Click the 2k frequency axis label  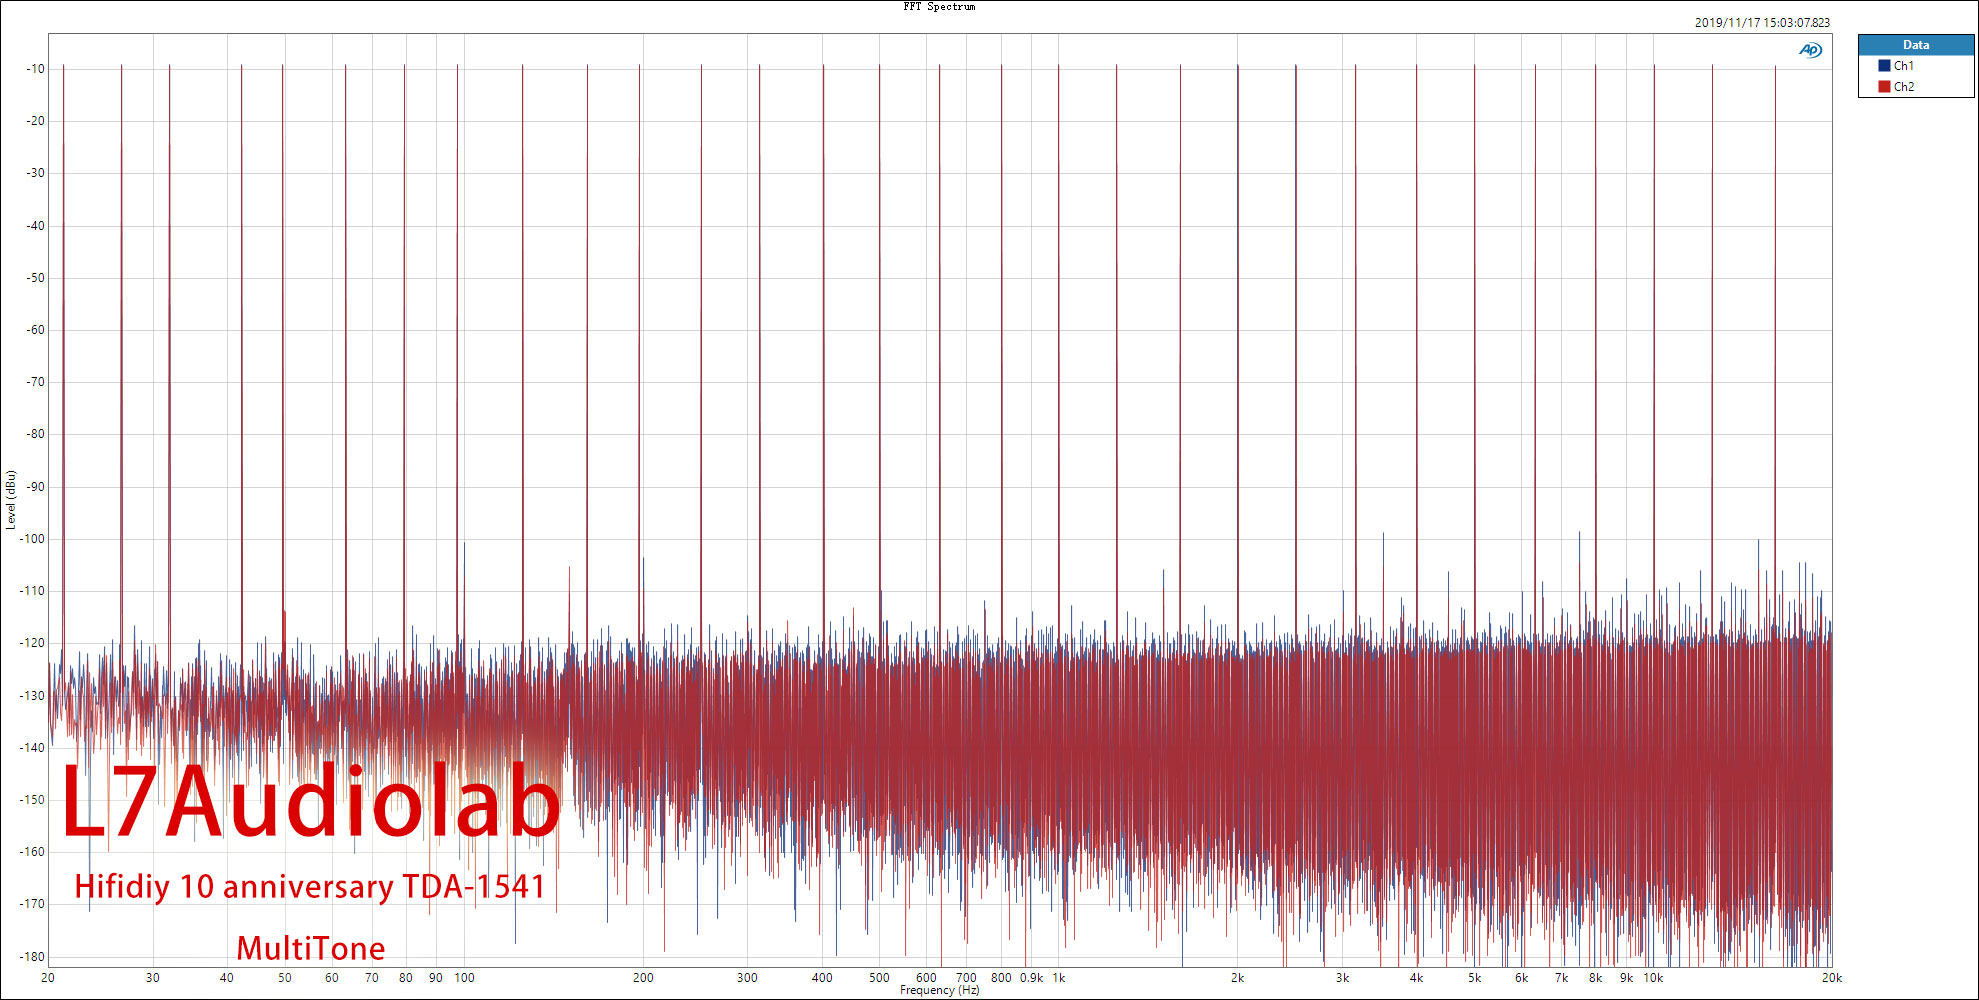click(1237, 978)
